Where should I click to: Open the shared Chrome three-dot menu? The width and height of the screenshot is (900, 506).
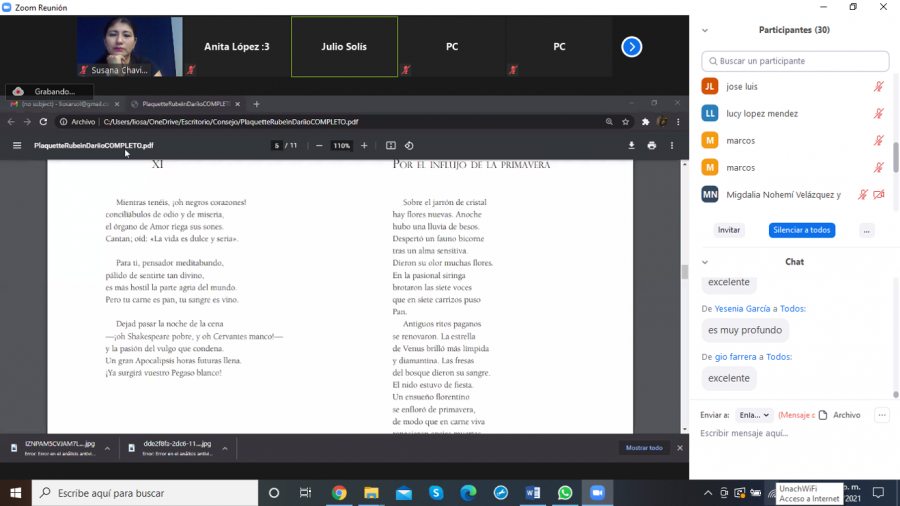(678, 122)
